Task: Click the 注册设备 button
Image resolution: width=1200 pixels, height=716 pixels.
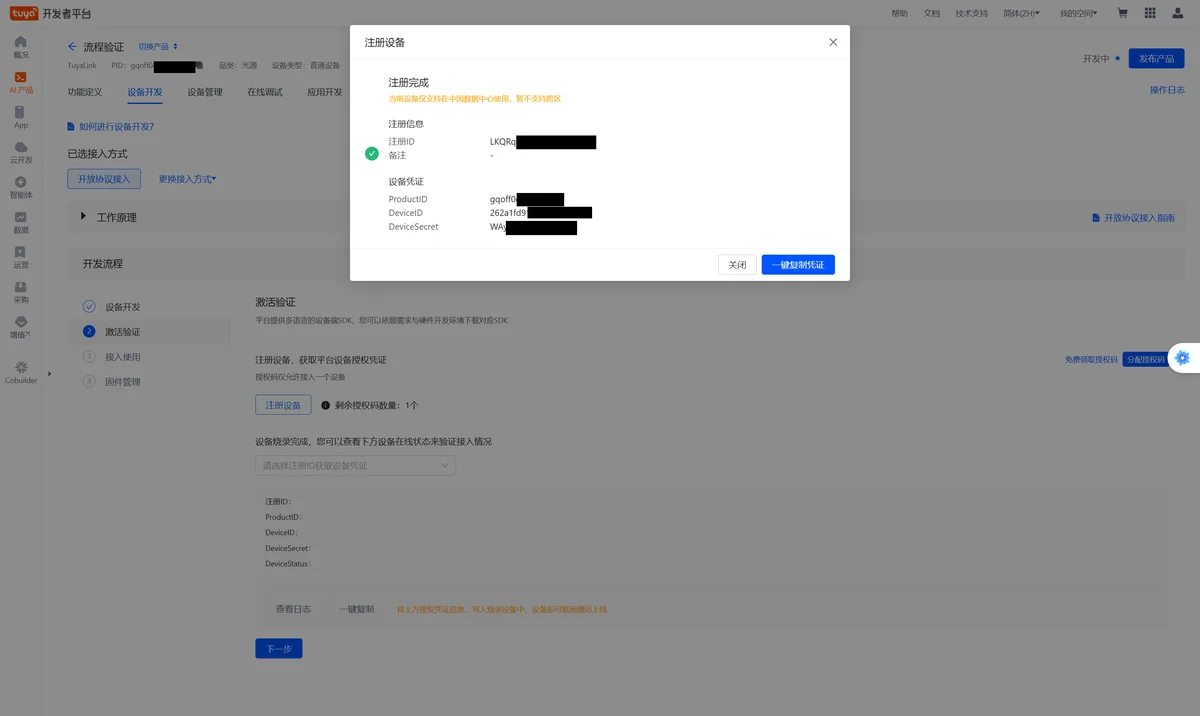Action: click(x=283, y=405)
